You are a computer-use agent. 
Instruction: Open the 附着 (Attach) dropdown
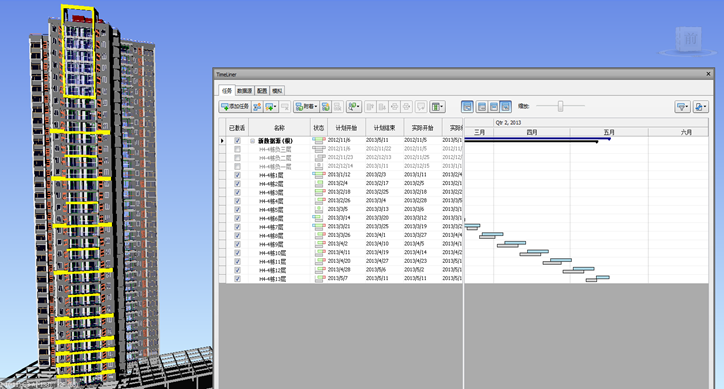[x=306, y=107]
